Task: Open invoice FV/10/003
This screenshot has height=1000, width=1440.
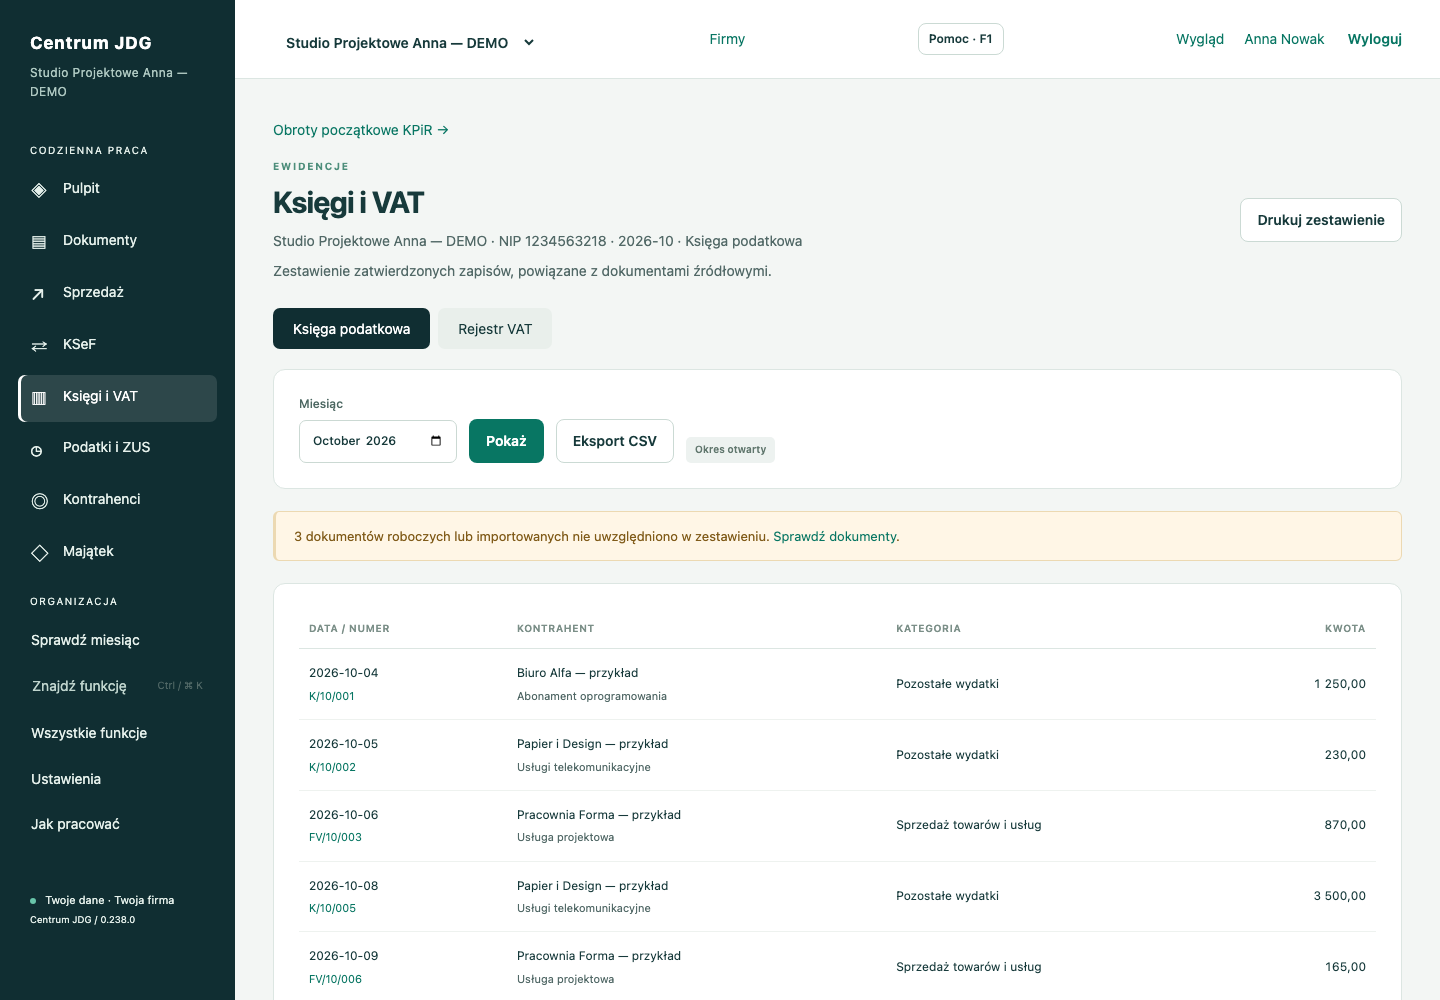Action: click(x=335, y=837)
